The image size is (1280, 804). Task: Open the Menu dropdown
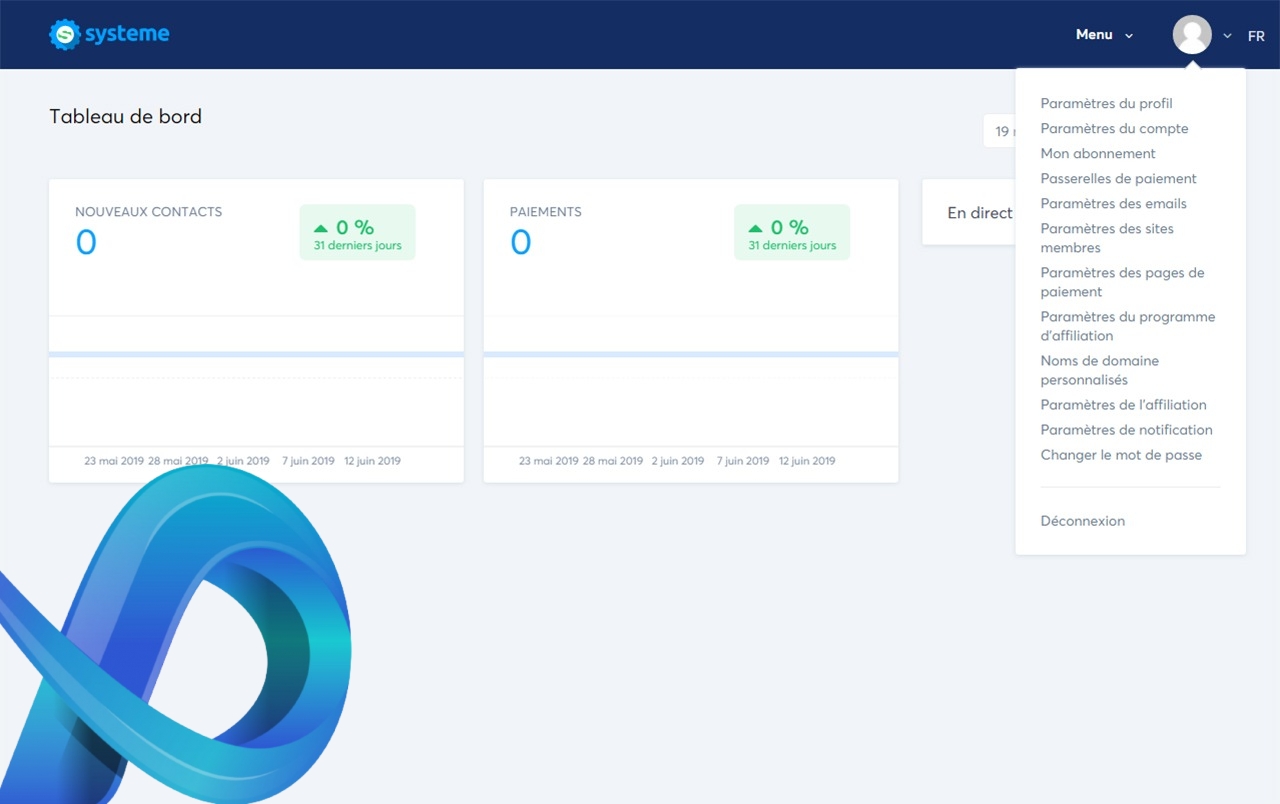point(1104,35)
